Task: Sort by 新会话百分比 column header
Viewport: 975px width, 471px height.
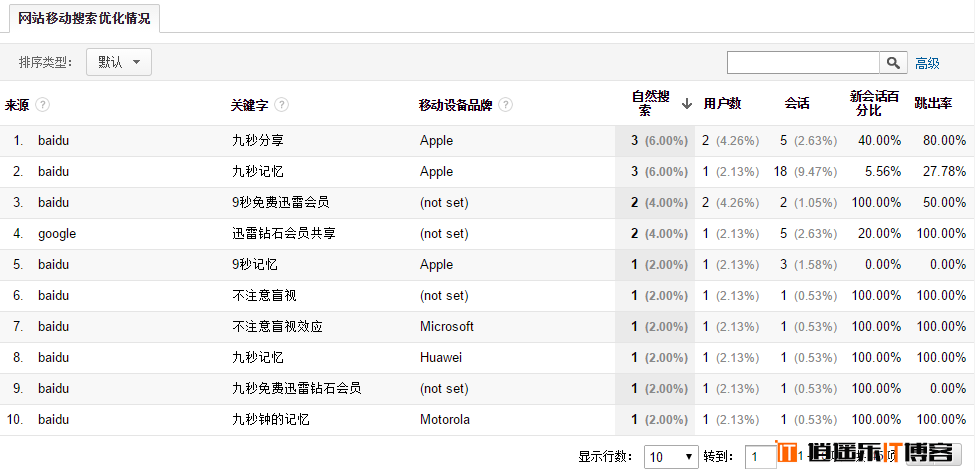Action: click(x=874, y=104)
